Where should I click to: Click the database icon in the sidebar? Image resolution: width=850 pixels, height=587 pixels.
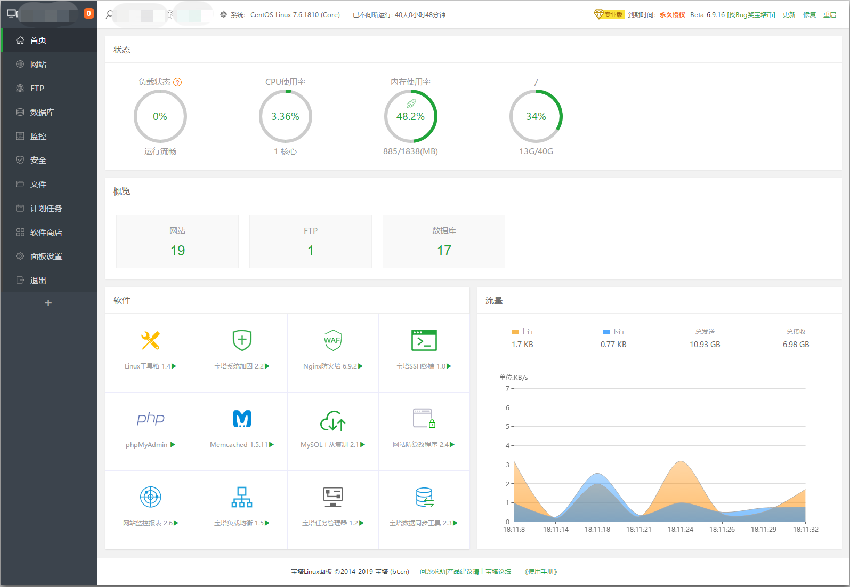tap(20, 112)
